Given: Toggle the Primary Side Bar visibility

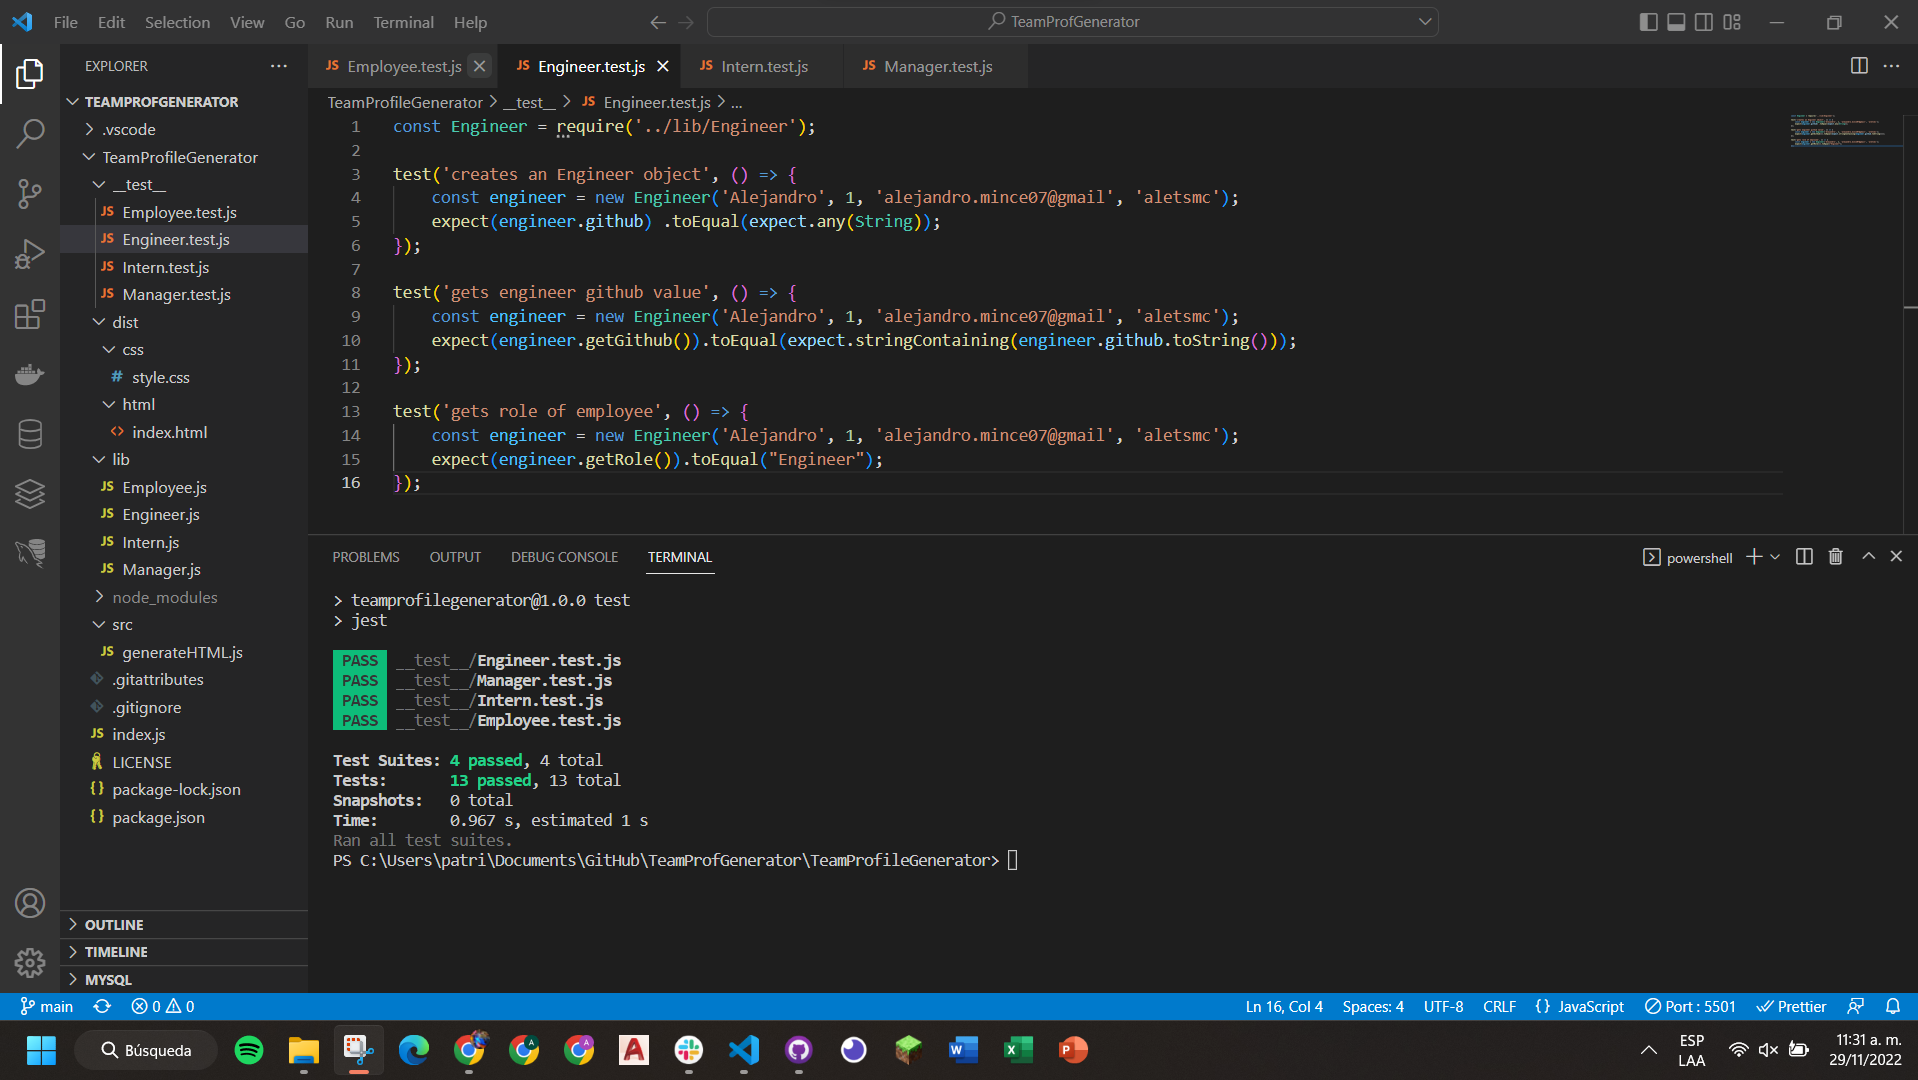Looking at the screenshot, I should click(x=1648, y=21).
